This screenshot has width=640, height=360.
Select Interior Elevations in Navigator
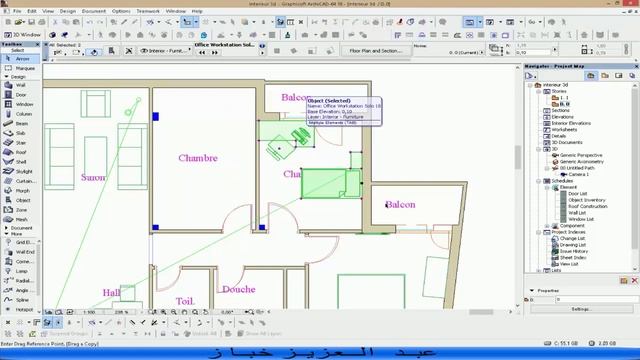point(571,123)
